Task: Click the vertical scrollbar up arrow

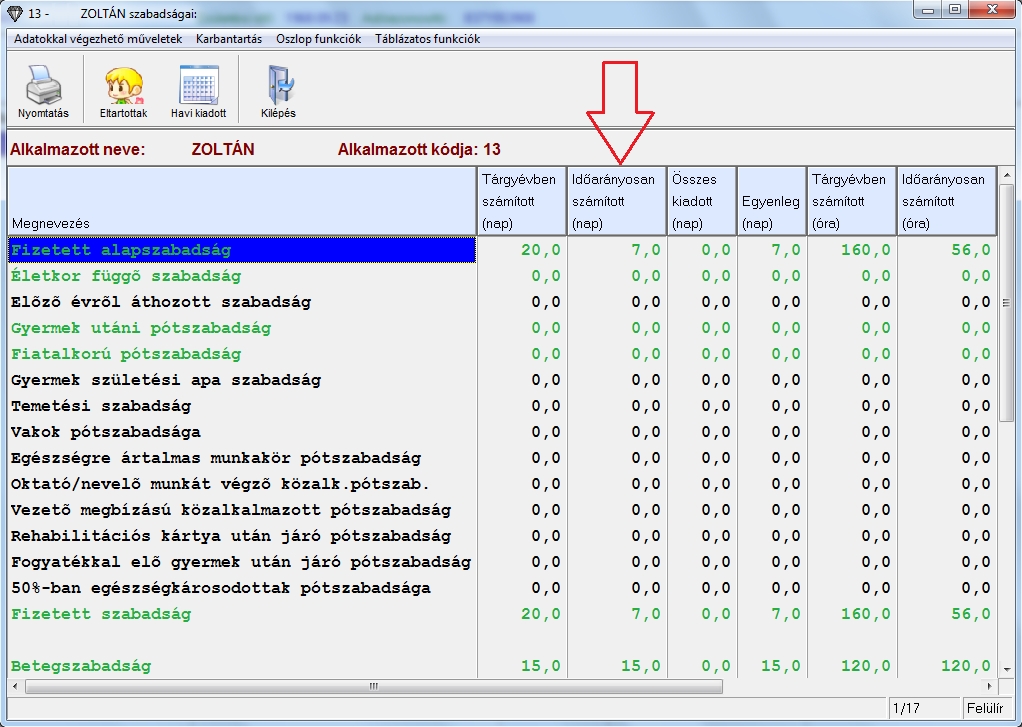Action: pyautogui.click(x=1006, y=175)
